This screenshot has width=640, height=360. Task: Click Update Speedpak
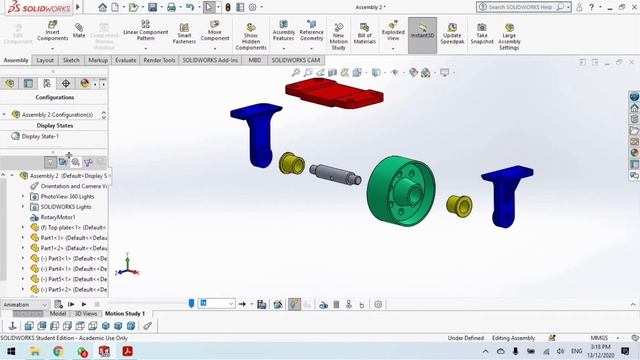click(452, 33)
